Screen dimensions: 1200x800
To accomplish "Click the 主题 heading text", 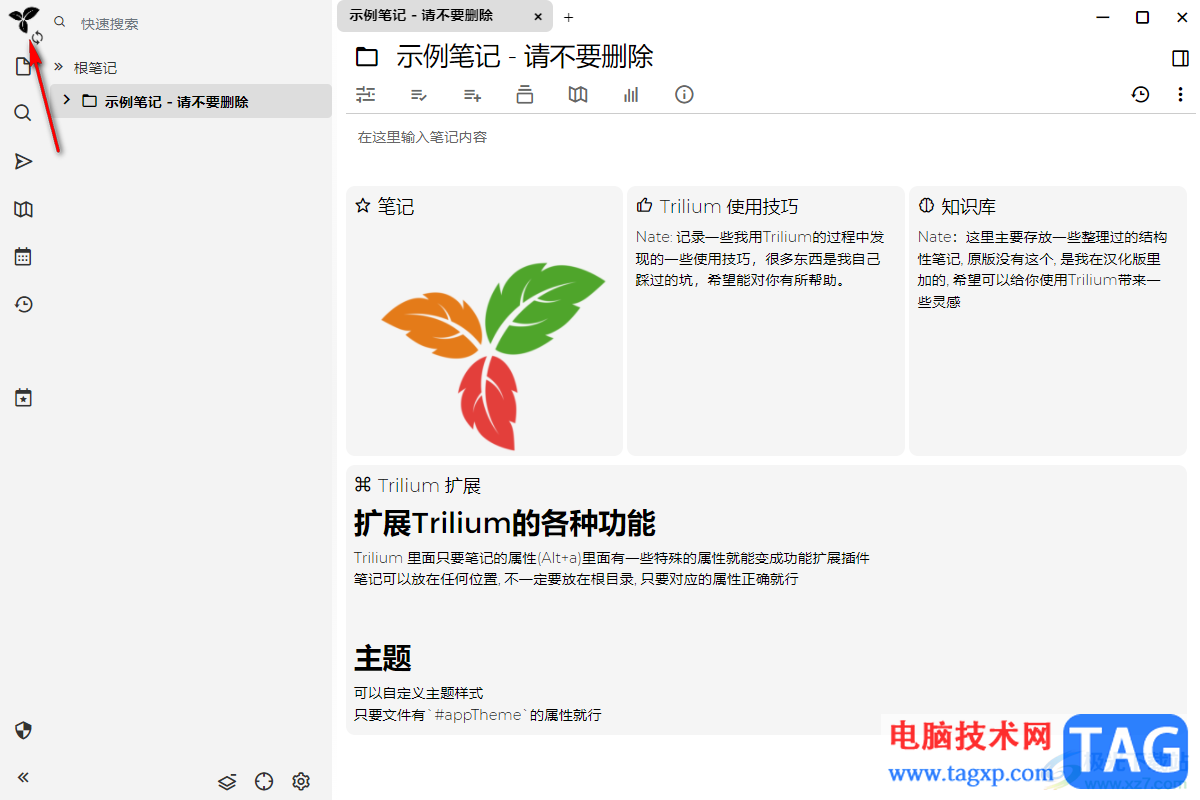I will 383,658.
